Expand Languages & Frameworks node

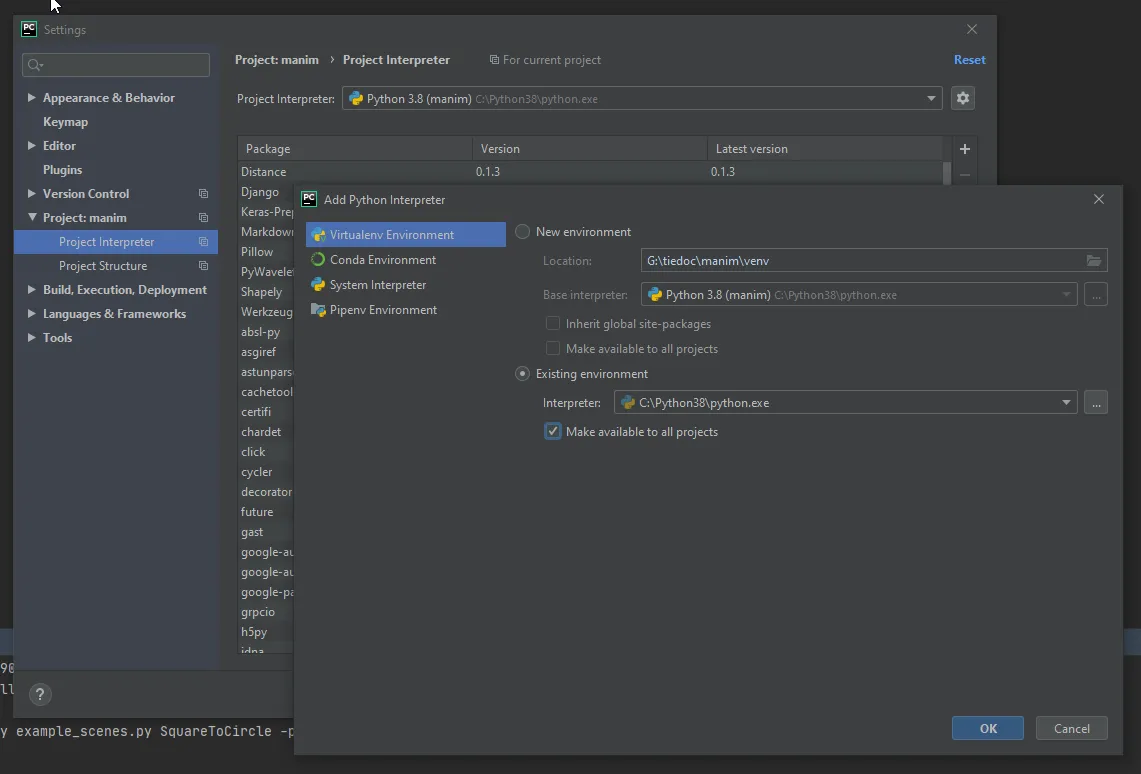pos(31,314)
